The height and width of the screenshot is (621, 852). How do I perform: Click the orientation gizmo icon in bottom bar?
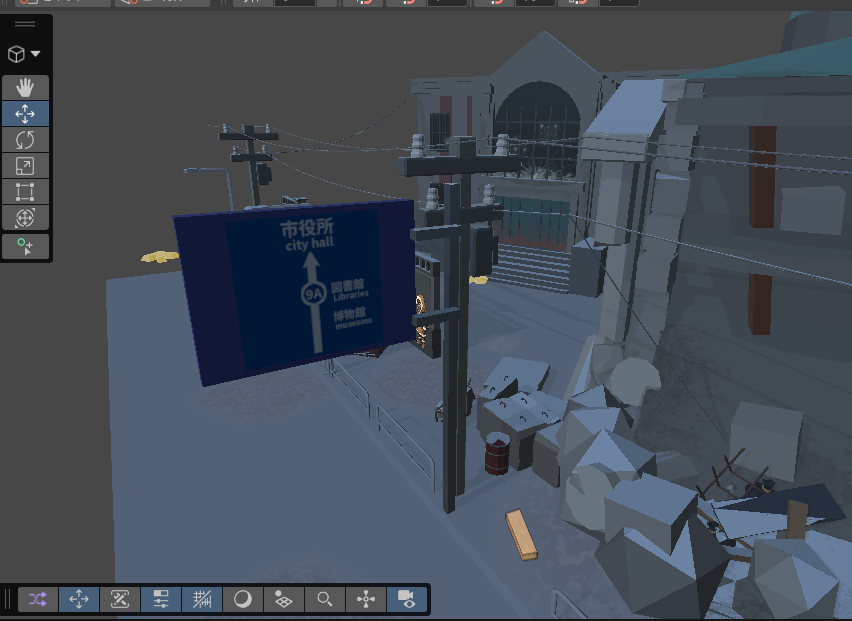pyautogui.click(x=366, y=600)
